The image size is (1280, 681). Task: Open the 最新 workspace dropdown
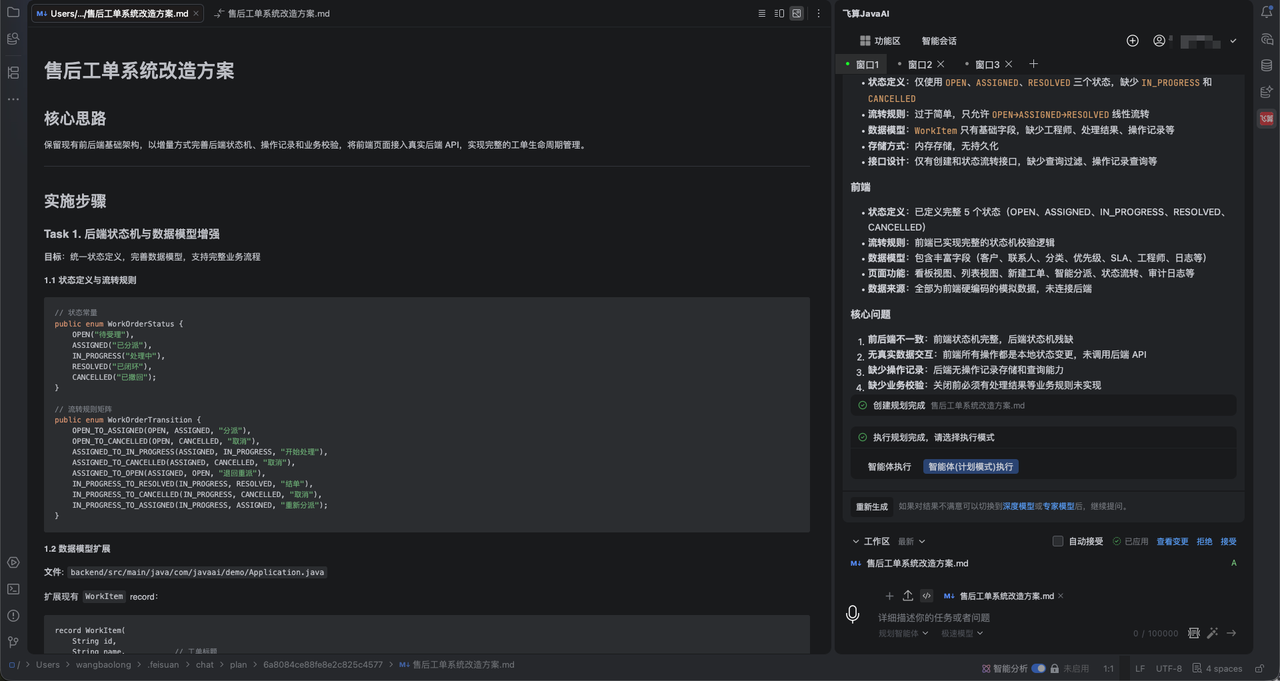[x=911, y=541]
